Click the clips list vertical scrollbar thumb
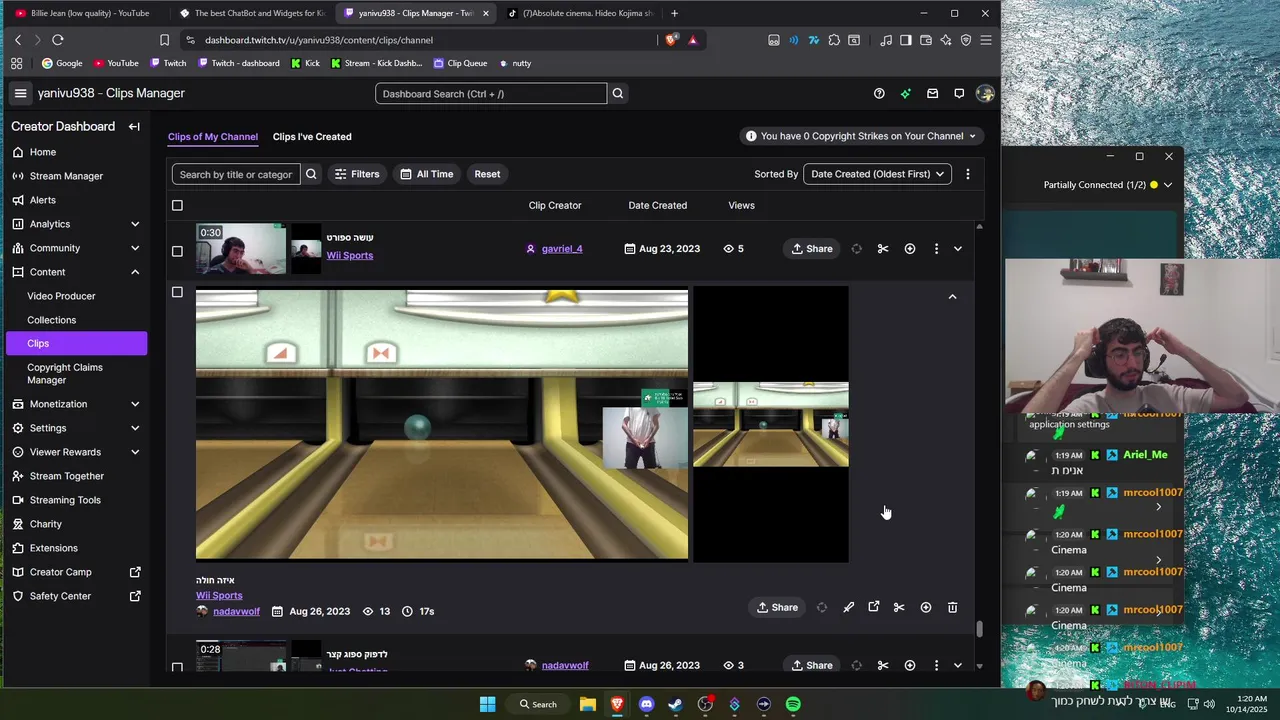Image resolution: width=1280 pixels, height=720 pixels. pyautogui.click(x=980, y=629)
